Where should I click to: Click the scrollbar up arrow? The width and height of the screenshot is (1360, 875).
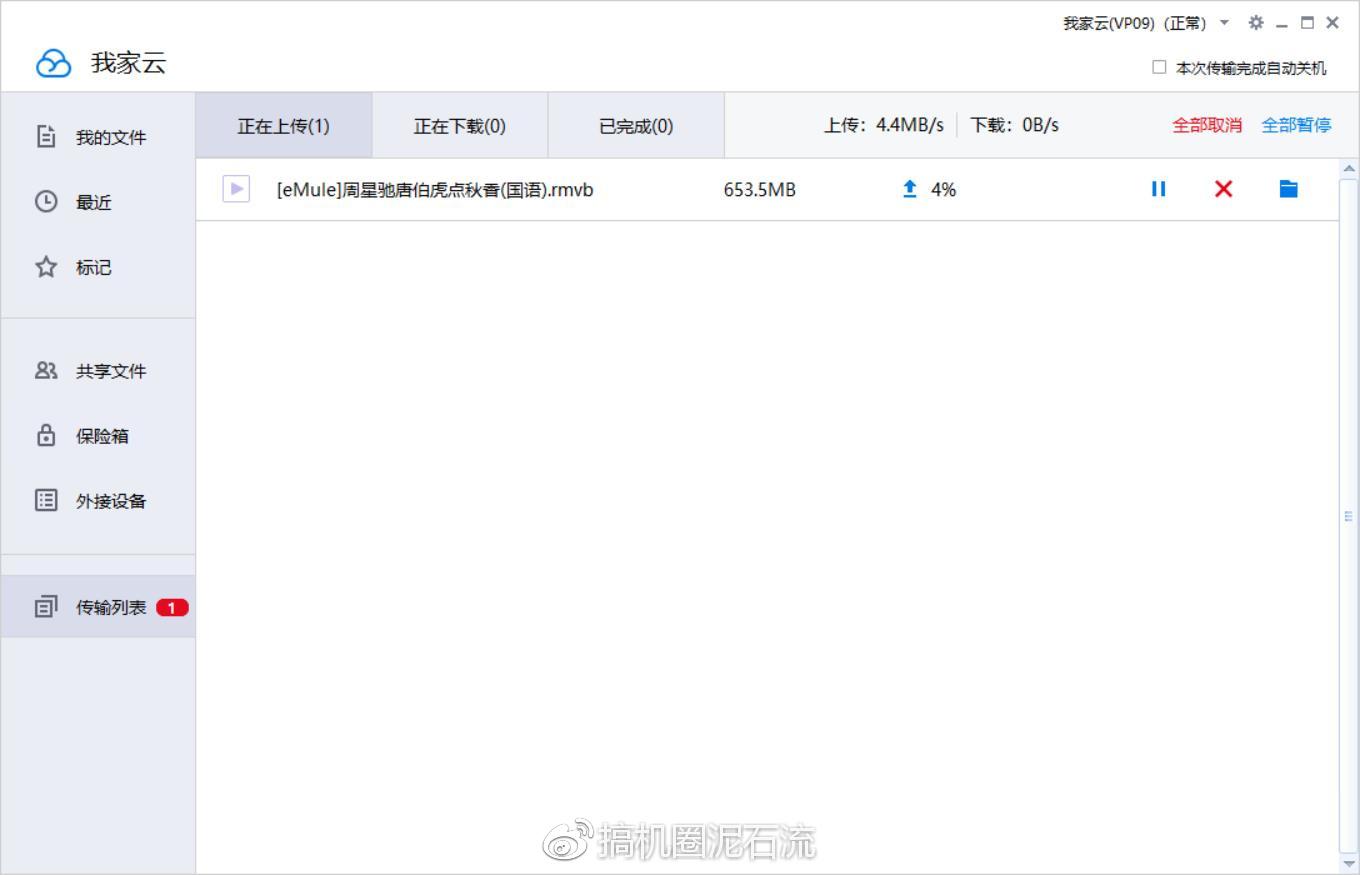1348,168
